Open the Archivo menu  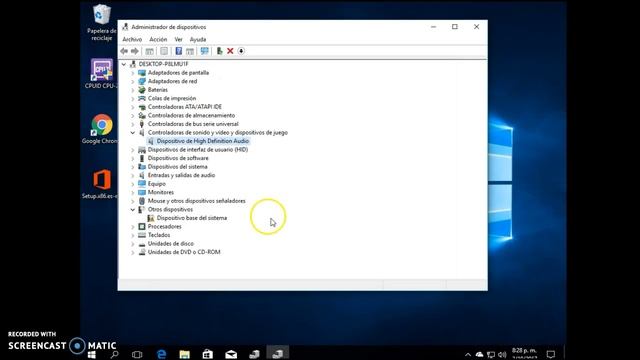132,40
